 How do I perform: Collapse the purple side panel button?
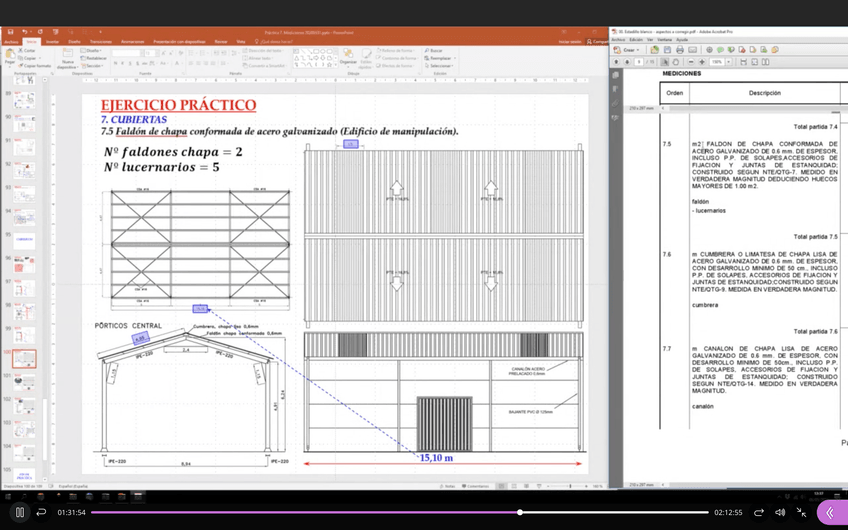(x=830, y=512)
